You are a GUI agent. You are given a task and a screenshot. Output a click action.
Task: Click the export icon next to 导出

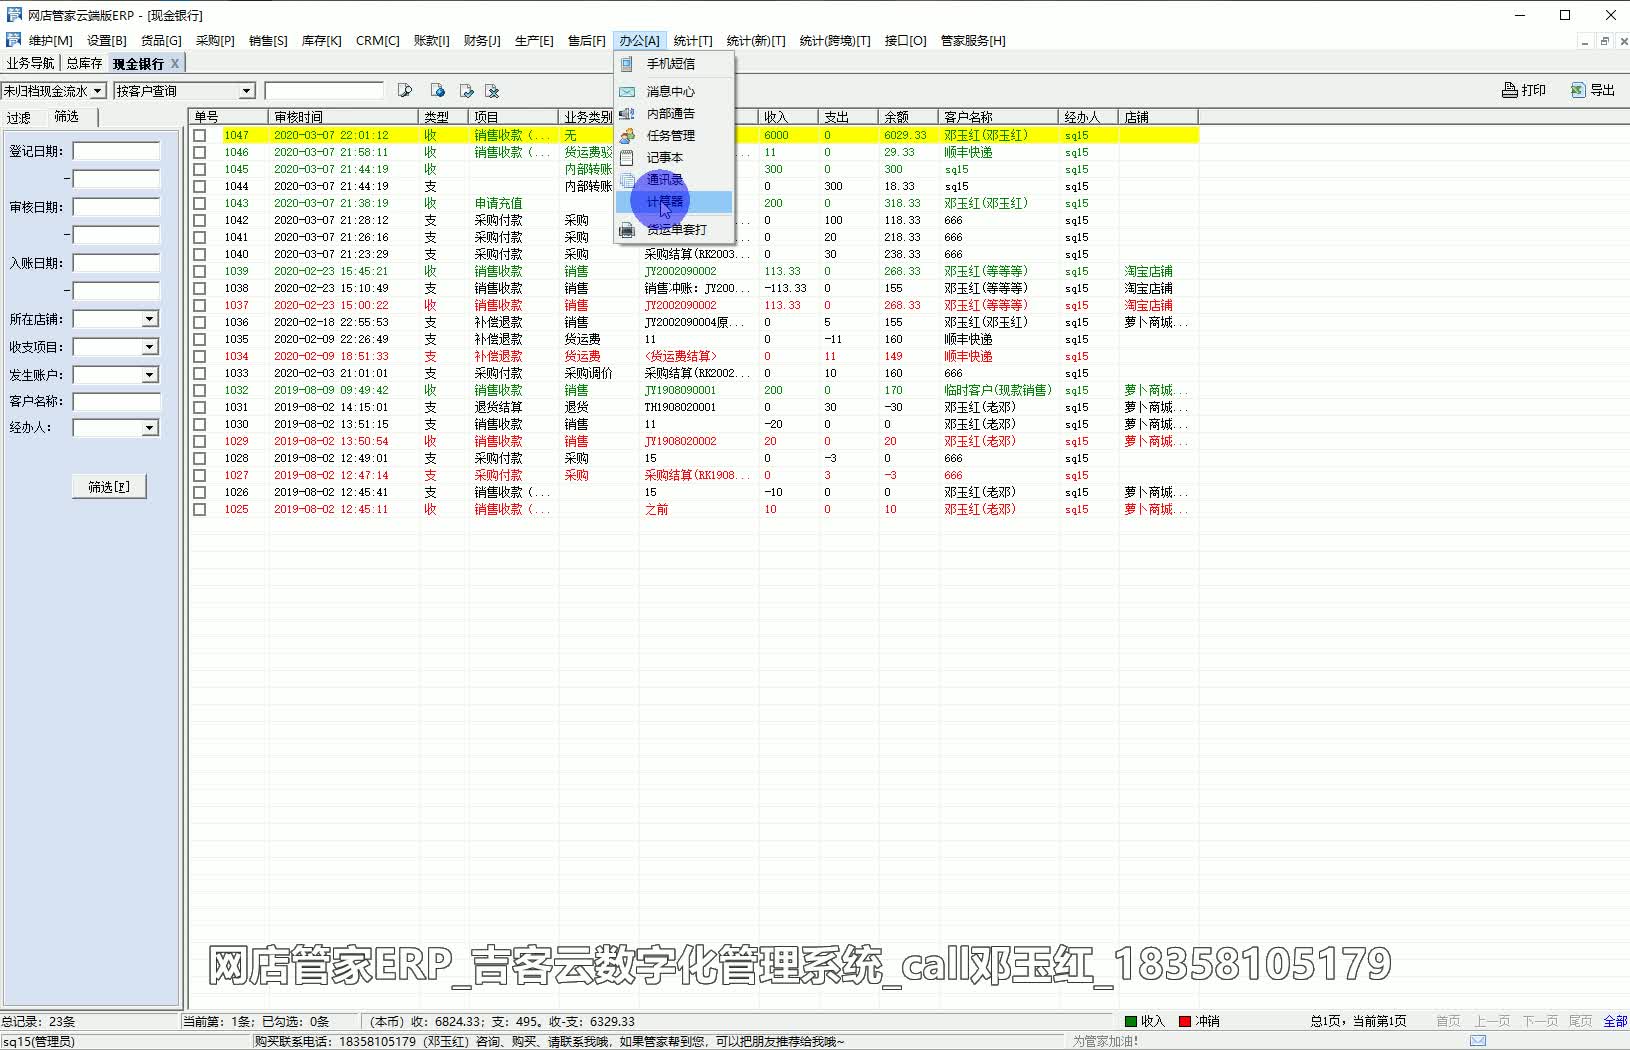[x=1578, y=90]
